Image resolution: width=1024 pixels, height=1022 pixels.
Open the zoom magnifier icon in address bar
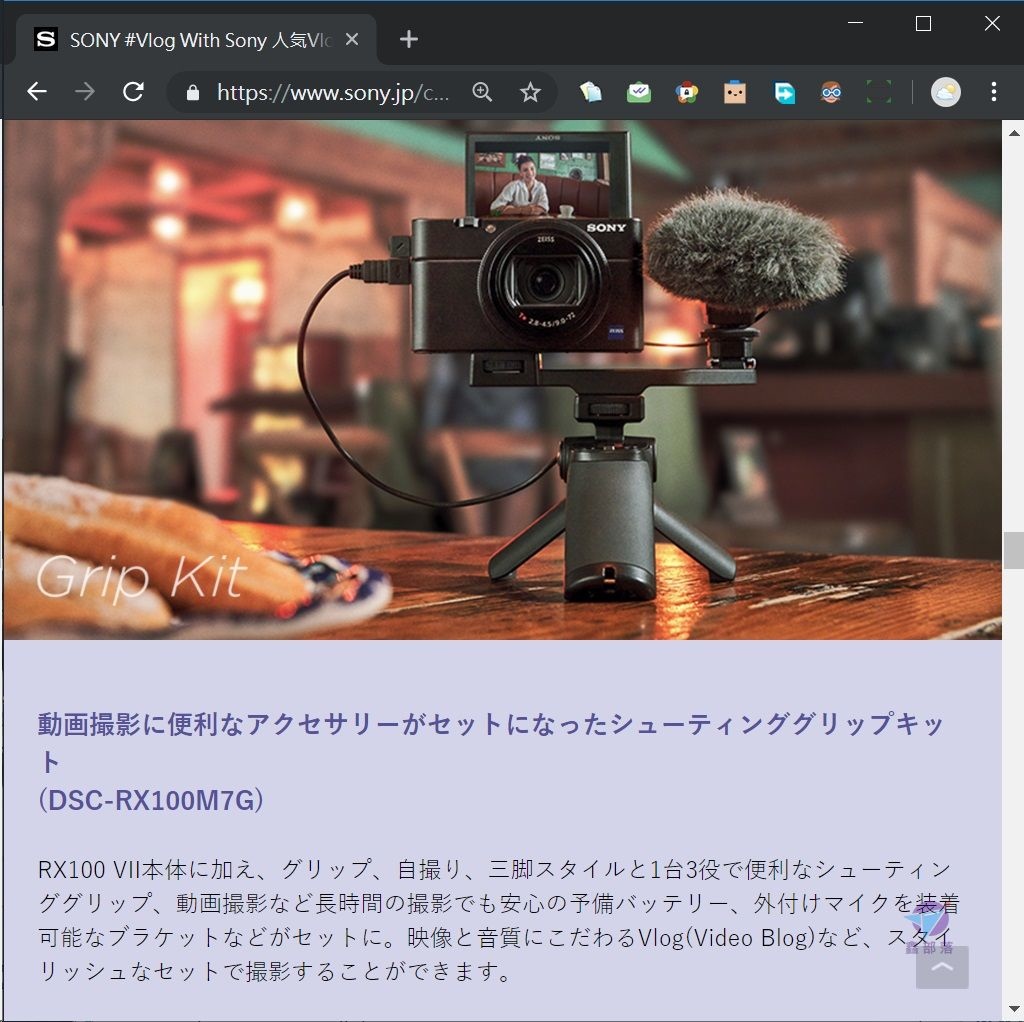(482, 92)
